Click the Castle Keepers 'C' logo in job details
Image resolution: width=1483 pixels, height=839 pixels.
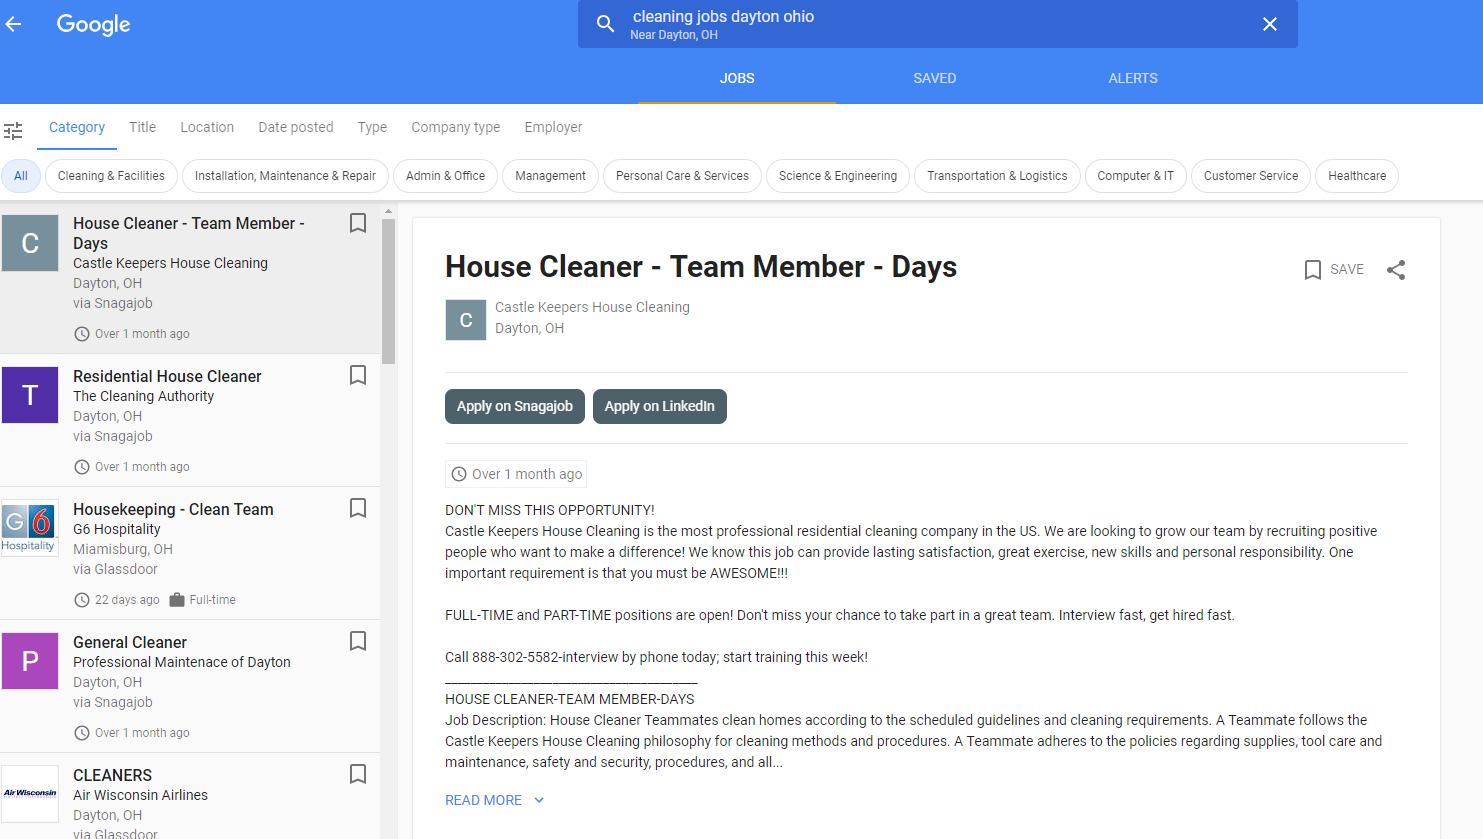tap(466, 320)
